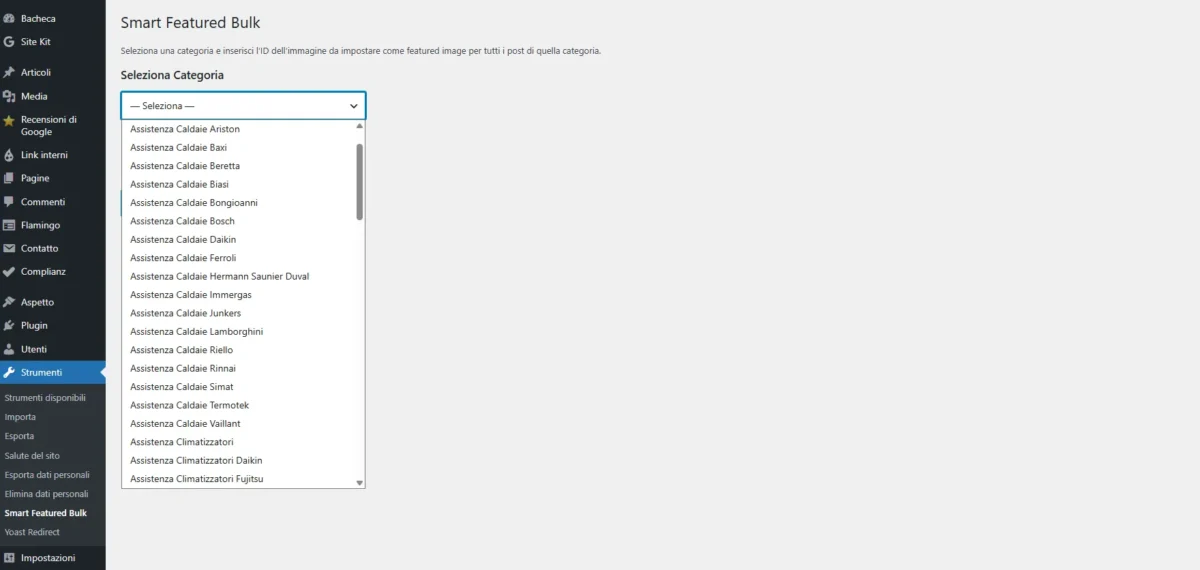Click the Impostazioni settings icon
The height and width of the screenshot is (570, 1200).
(x=9, y=558)
